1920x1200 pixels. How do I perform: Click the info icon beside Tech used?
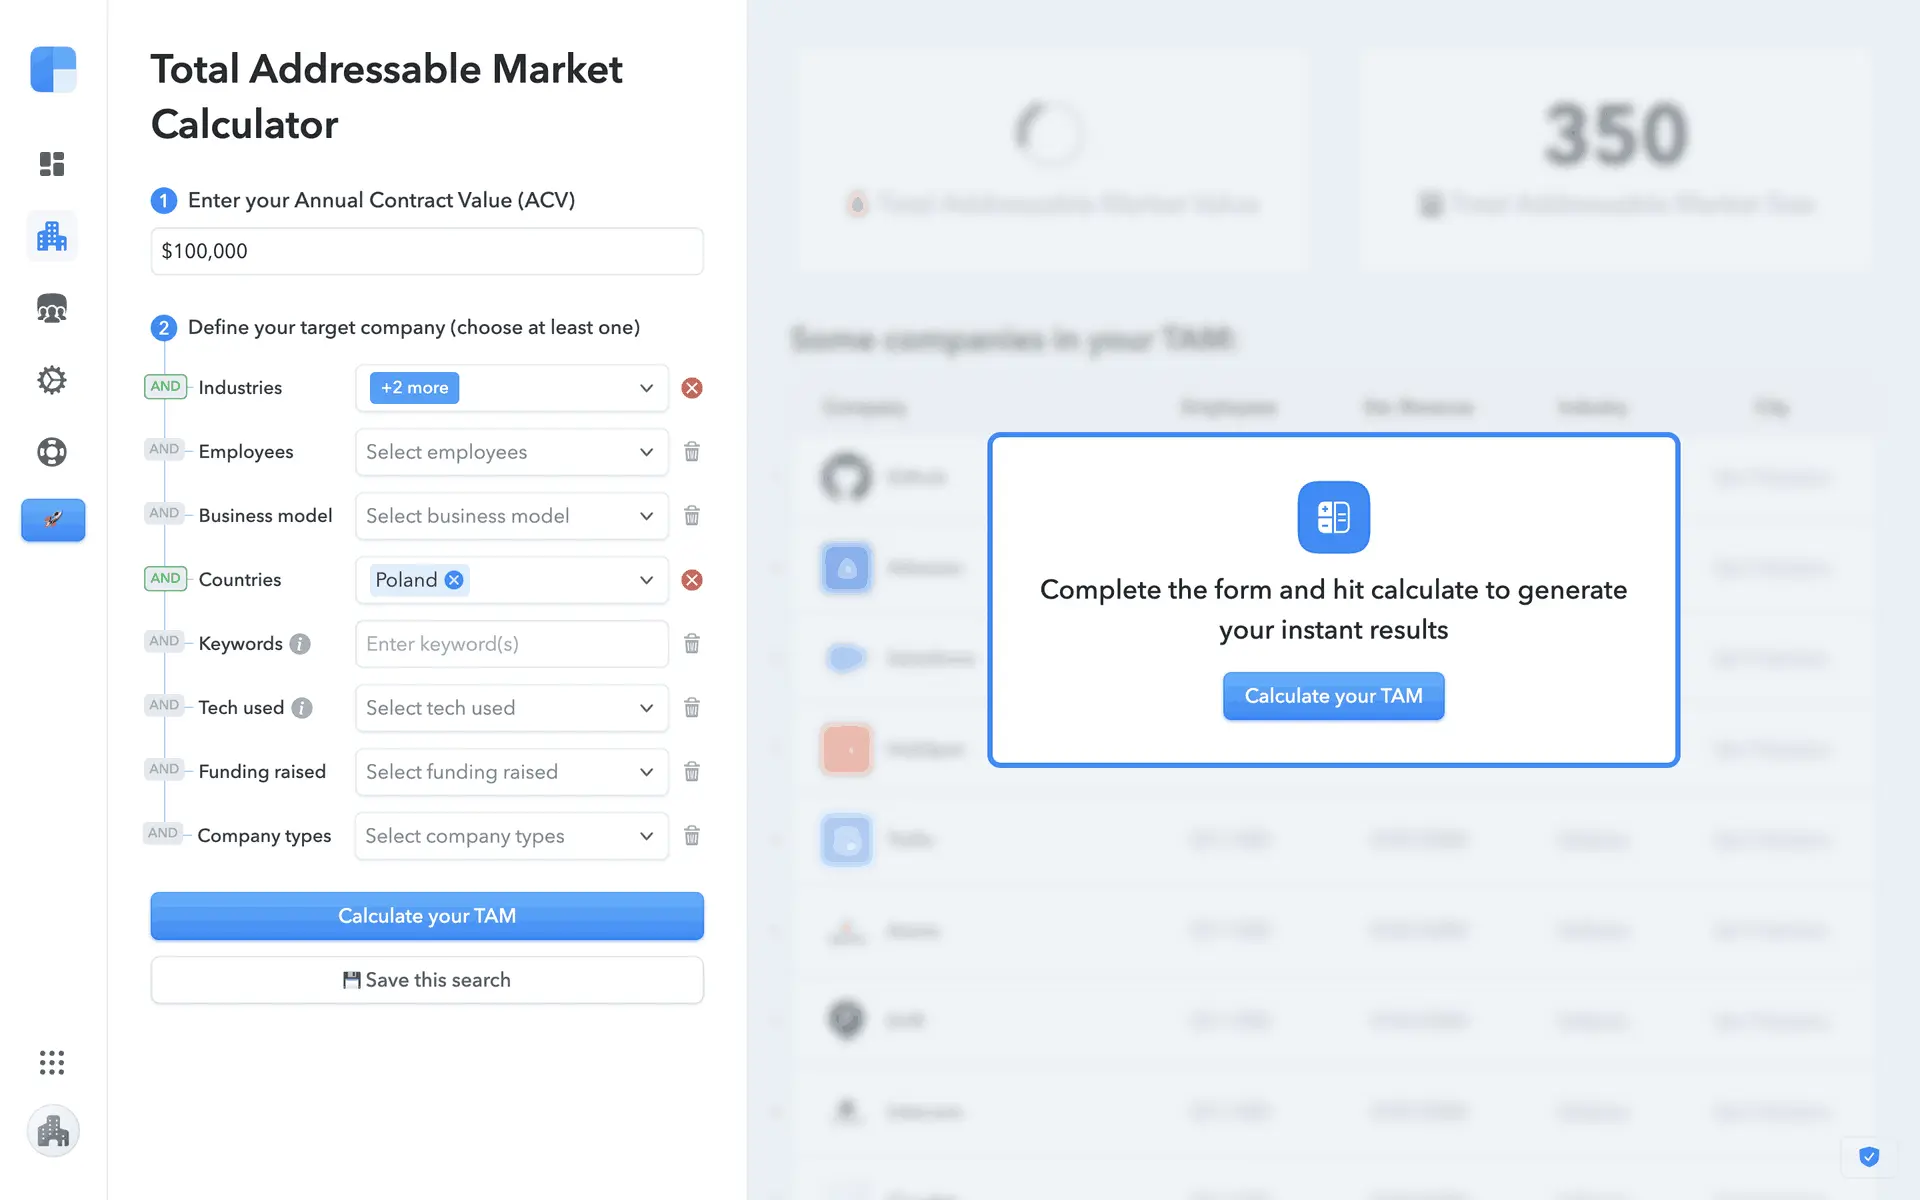pos(302,708)
